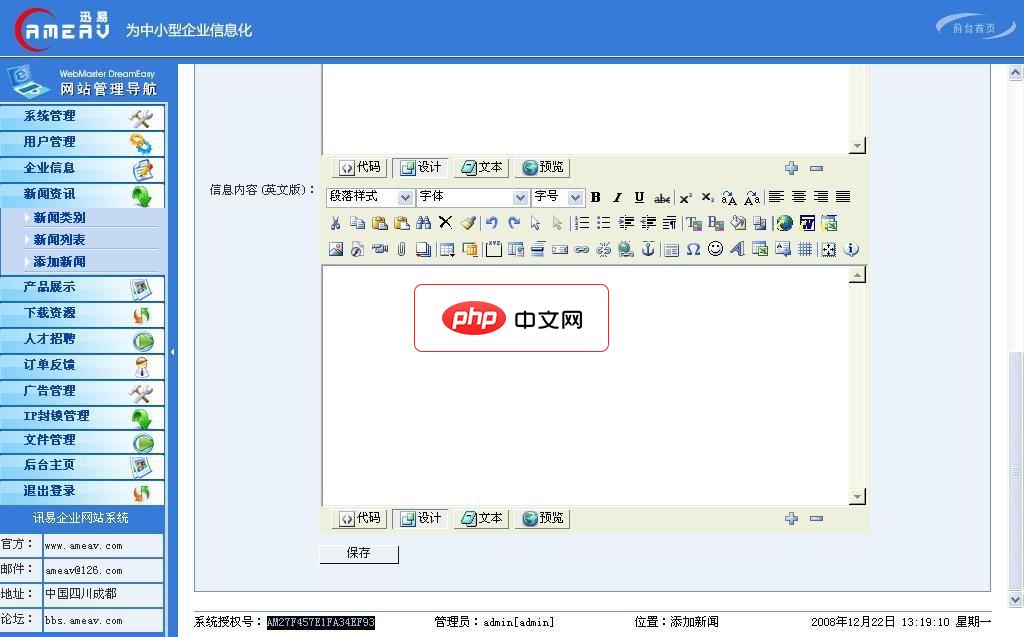Undo the last edit
The width and height of the screenshot is (1024, 637).
(492, 223)
